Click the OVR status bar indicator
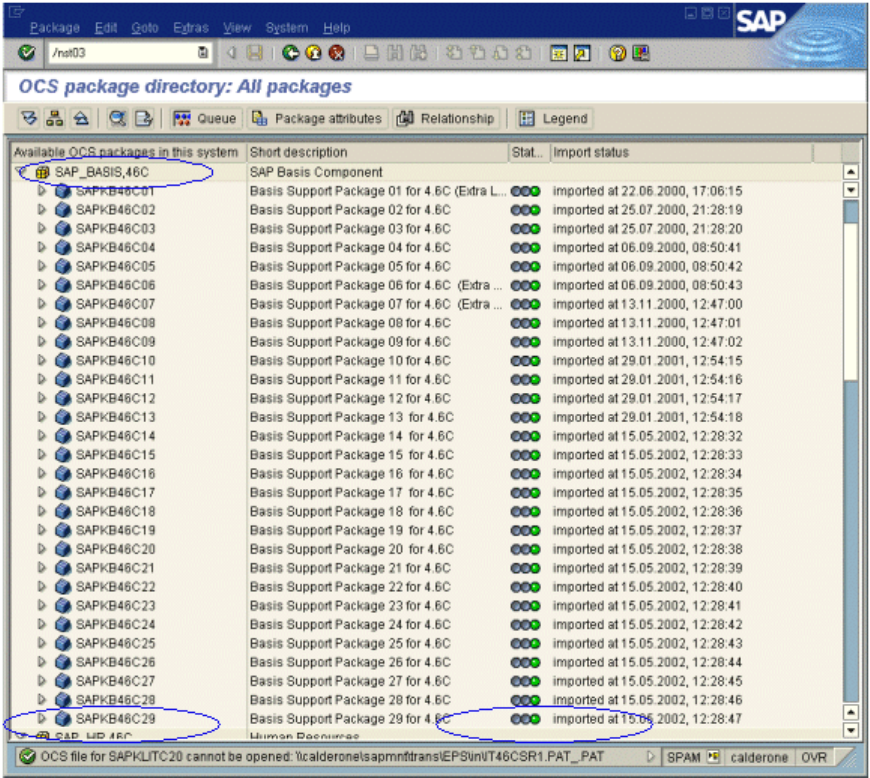This screenshot has width=870, height=778. pyautogui.click(x=813, y=757)
